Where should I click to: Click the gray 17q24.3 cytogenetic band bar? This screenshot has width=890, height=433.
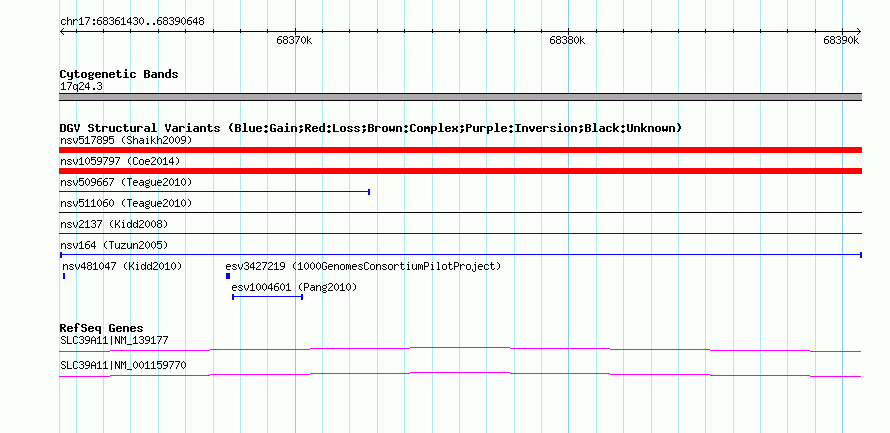[460, 97]
